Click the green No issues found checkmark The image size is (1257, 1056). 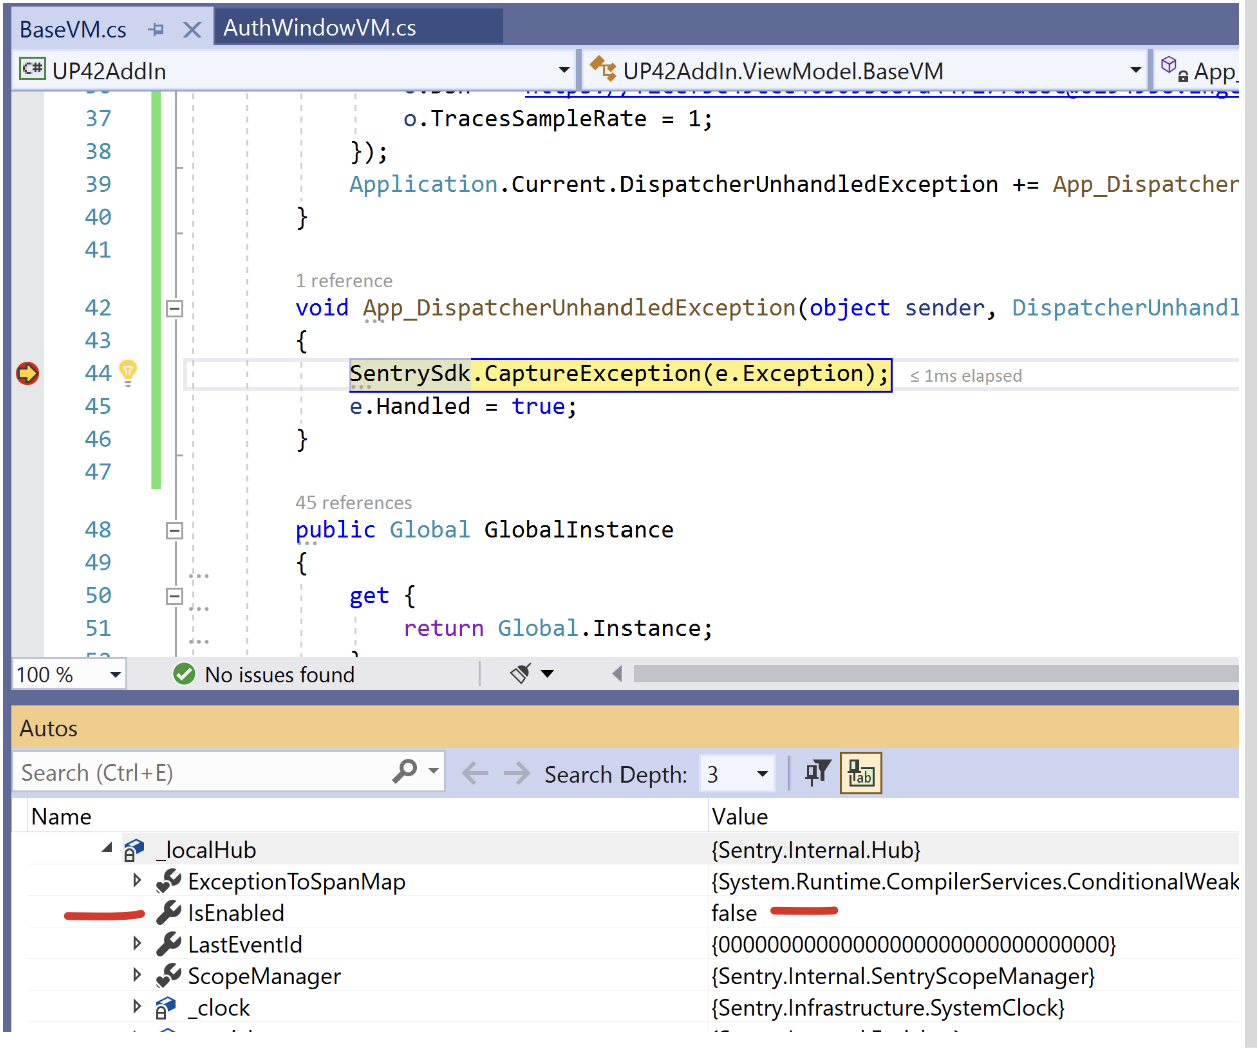click(x=184, y=675)
